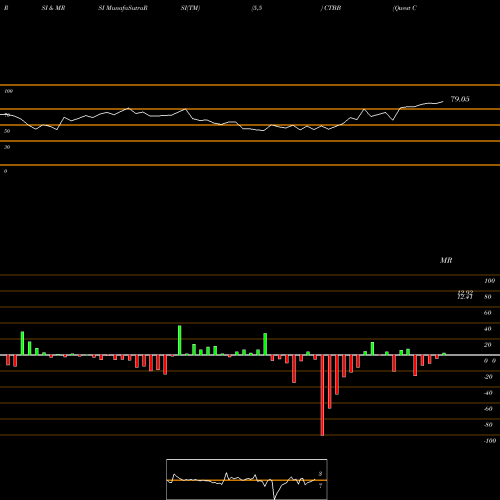Click the 80 label on MR axis
500x500 pixels.
pos(487,297)
